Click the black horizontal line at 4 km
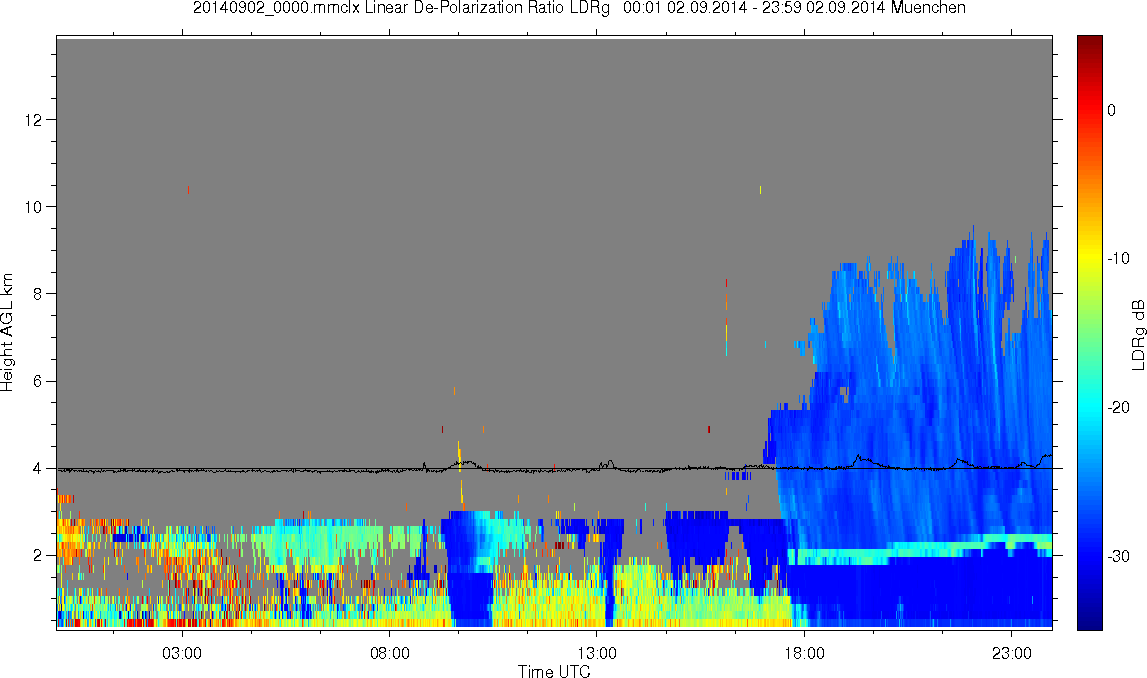 (x=554, y=469)
